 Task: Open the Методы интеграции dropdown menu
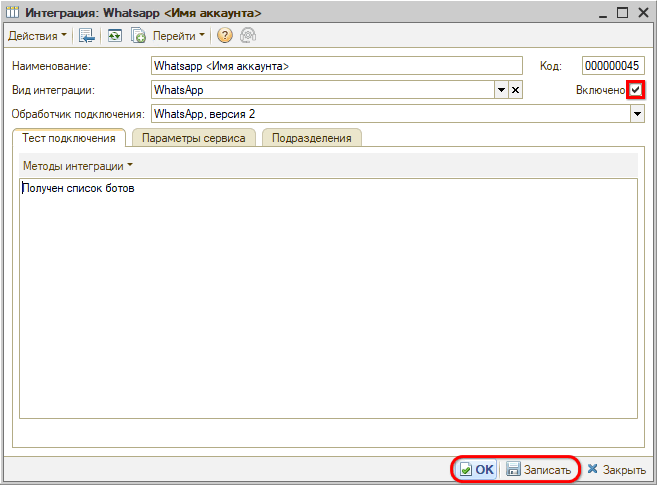[x=78, y=165]
